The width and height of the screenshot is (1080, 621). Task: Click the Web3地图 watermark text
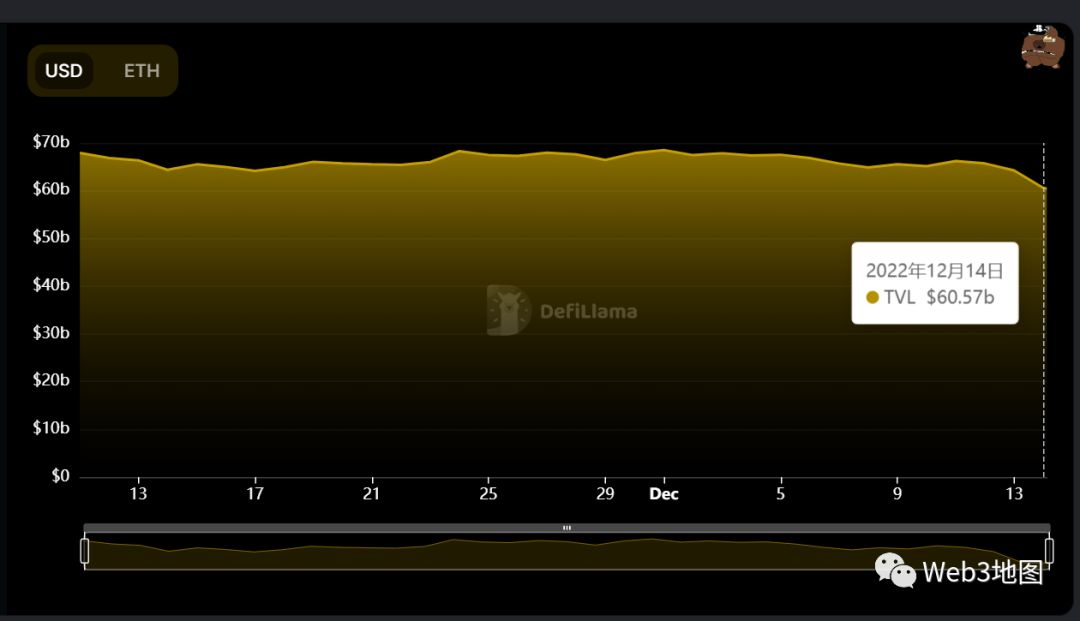coord(982,572)
